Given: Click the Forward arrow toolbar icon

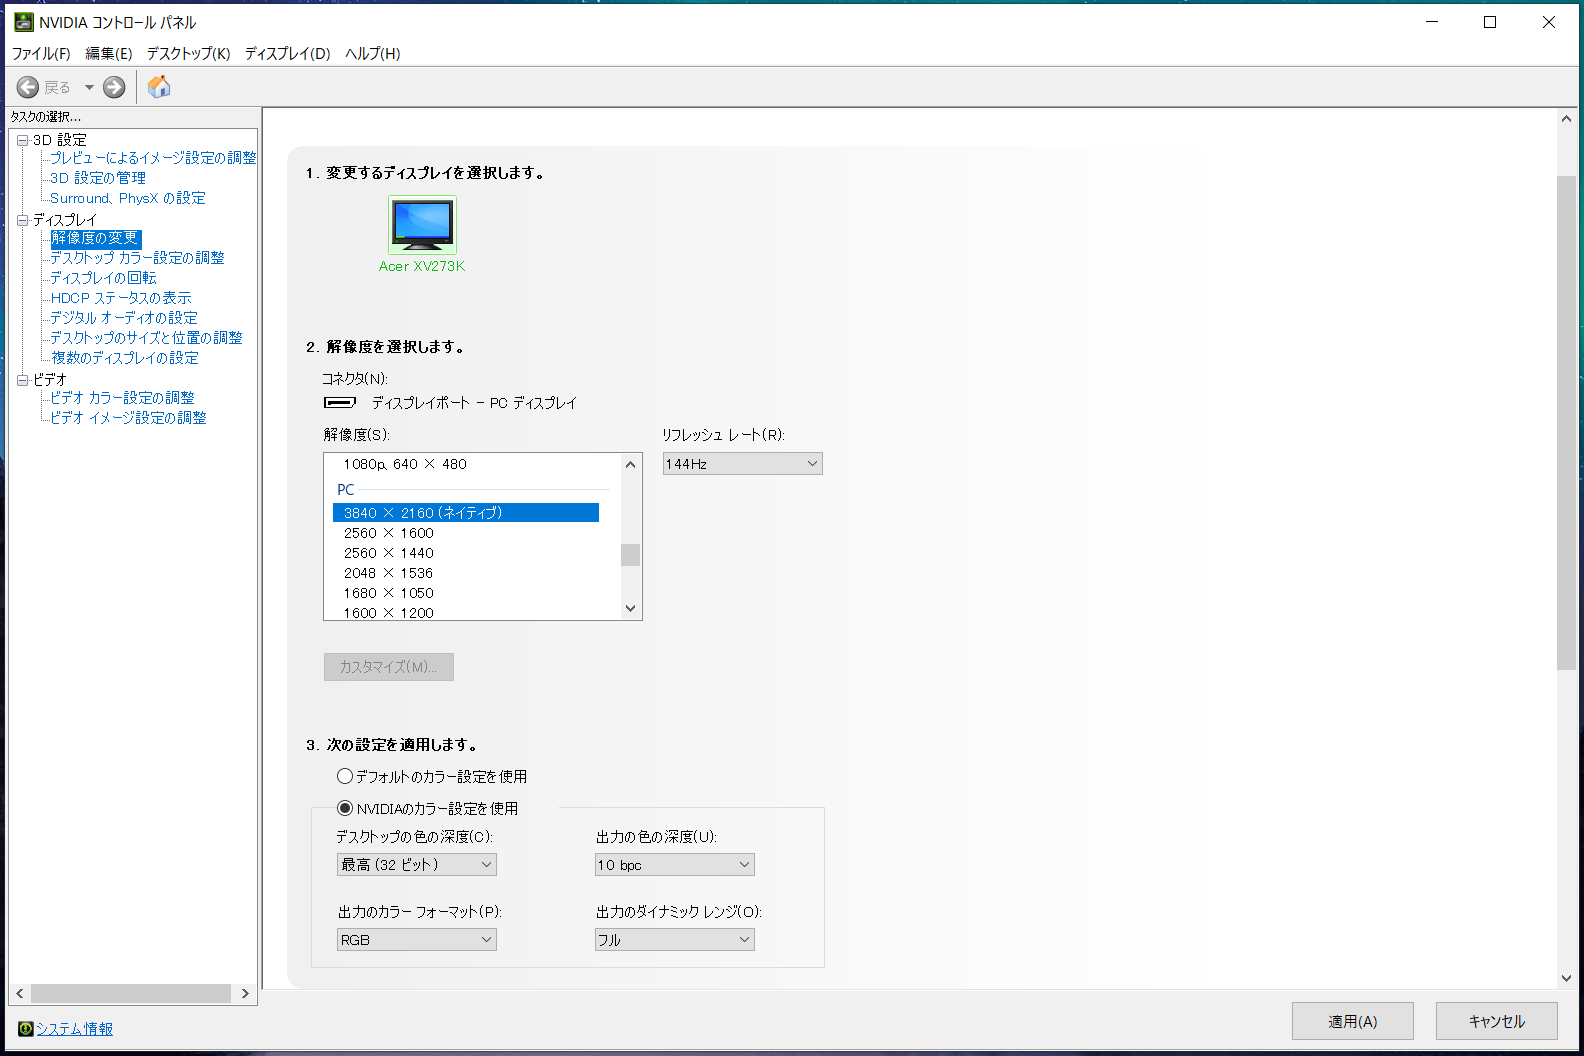Looking at the screenshot, I should point(115,88).
